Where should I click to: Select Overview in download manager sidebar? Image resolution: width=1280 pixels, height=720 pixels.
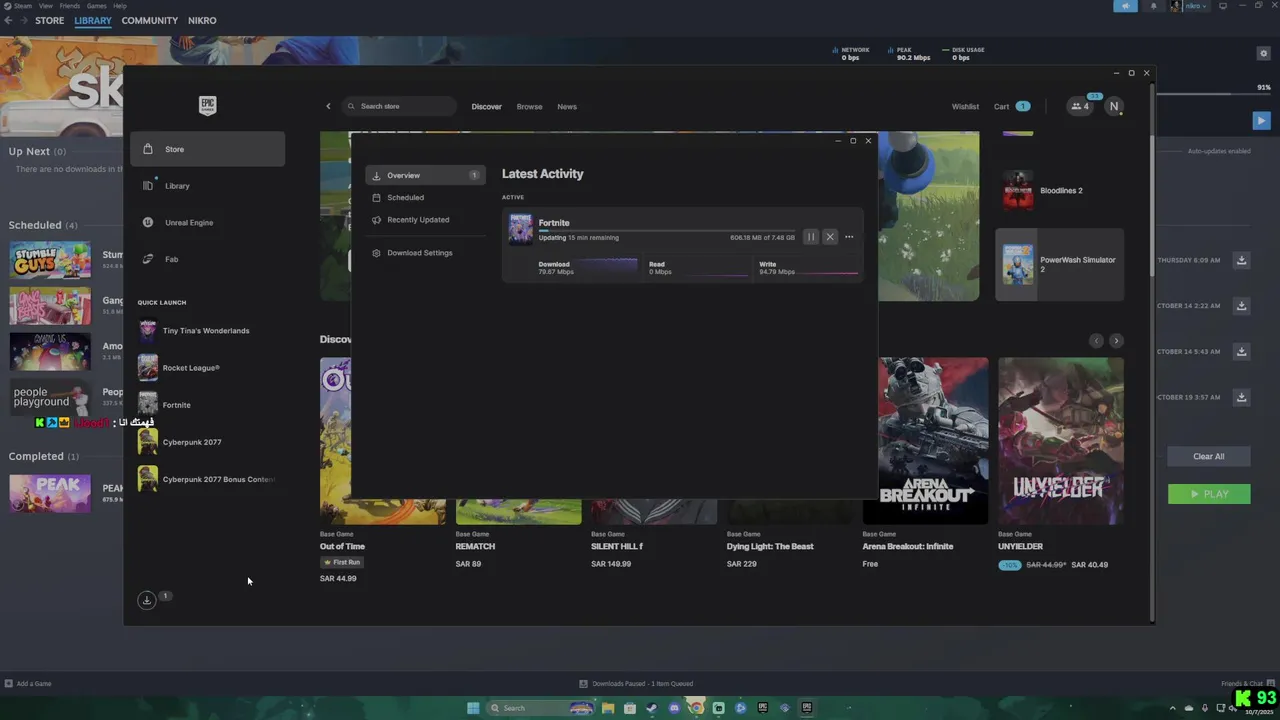coord(425,175)
